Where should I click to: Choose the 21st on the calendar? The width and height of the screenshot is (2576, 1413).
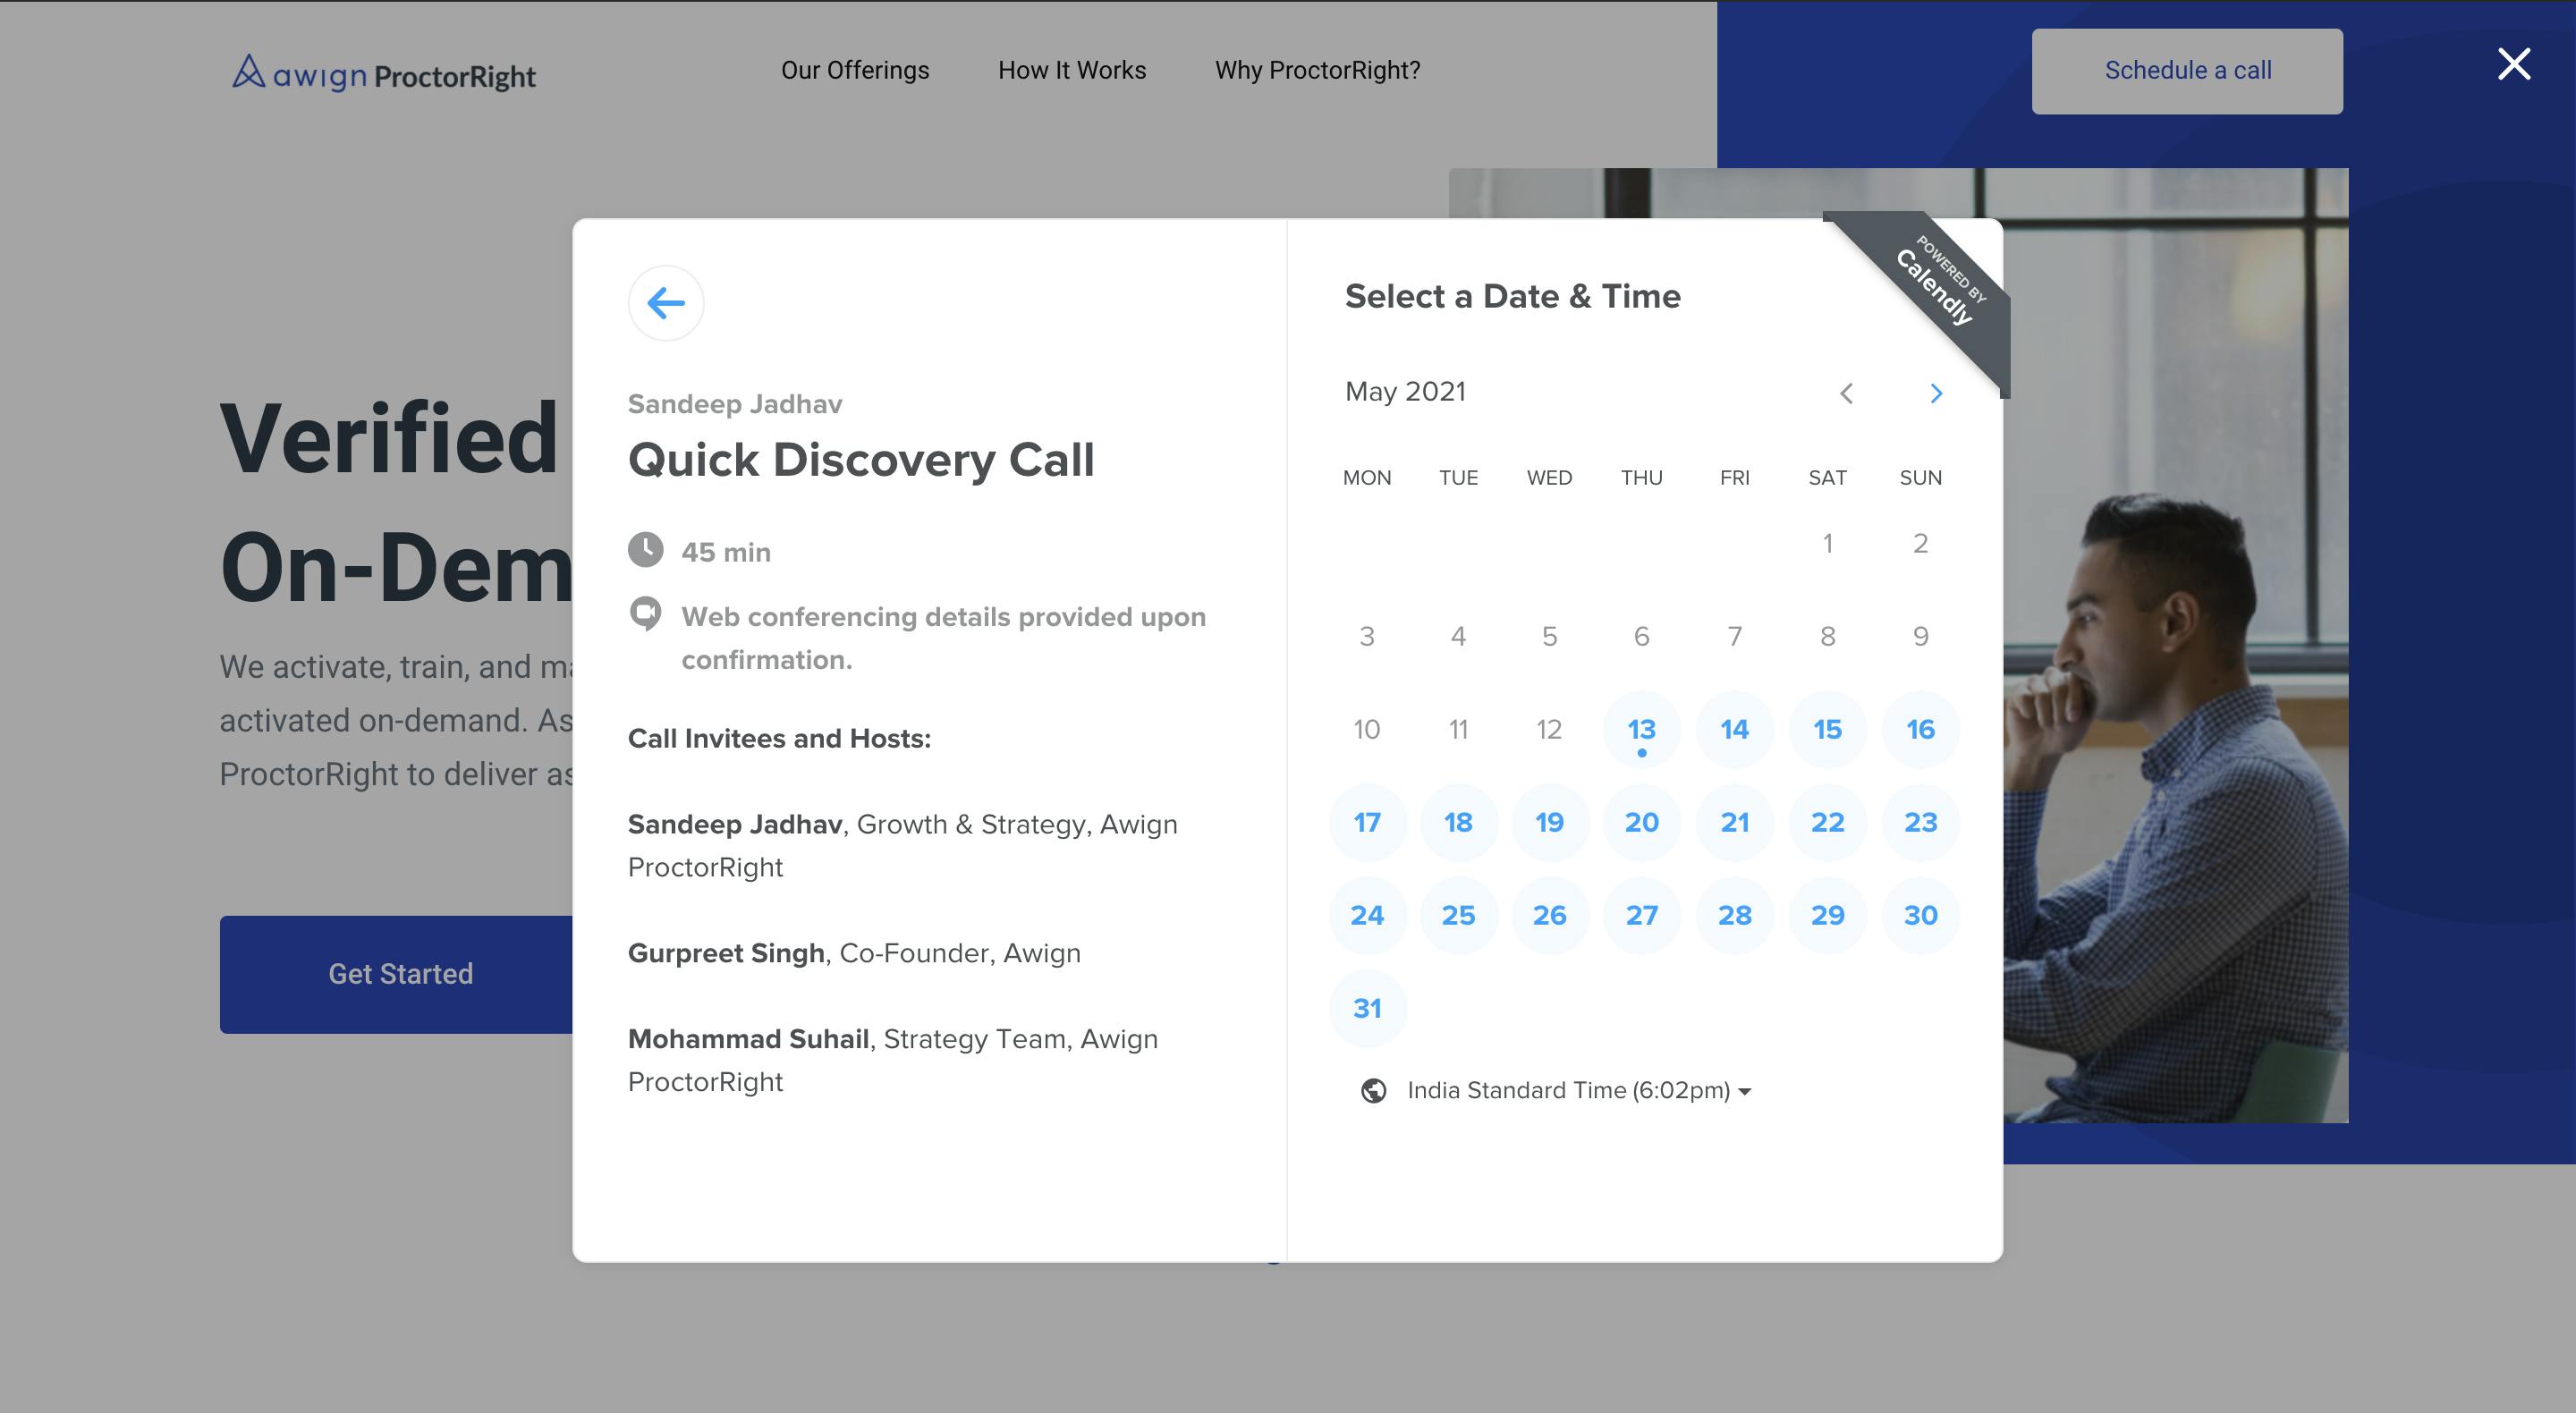tap(1734, 822)
